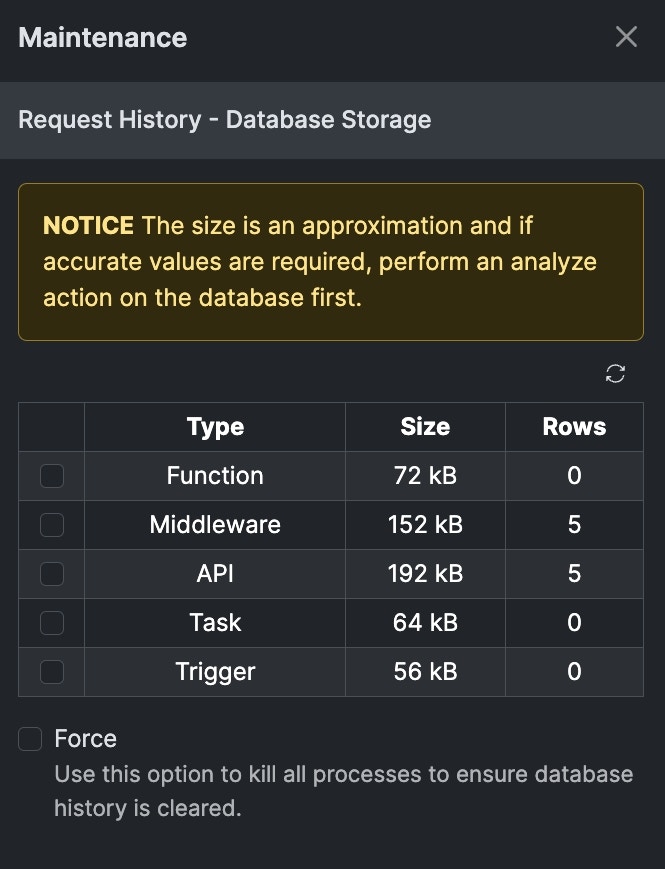Check the Function row checkbox
Image resolution: width=665 pixels, height=869 pixels.
tap(51, 476)
